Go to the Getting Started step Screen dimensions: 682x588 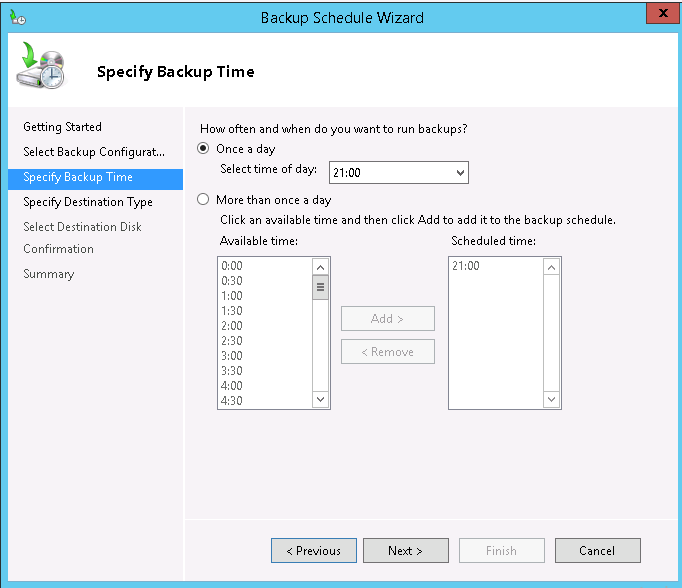(x=62, y=127)
